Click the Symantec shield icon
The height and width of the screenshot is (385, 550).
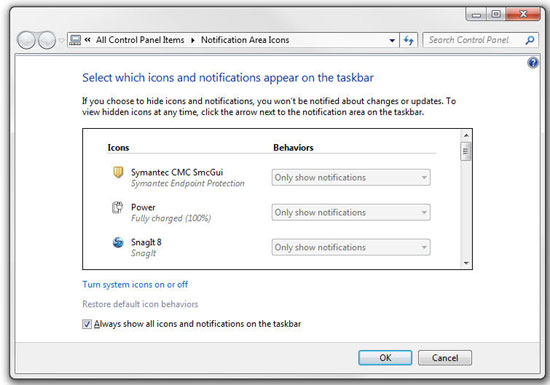(118, 172)
